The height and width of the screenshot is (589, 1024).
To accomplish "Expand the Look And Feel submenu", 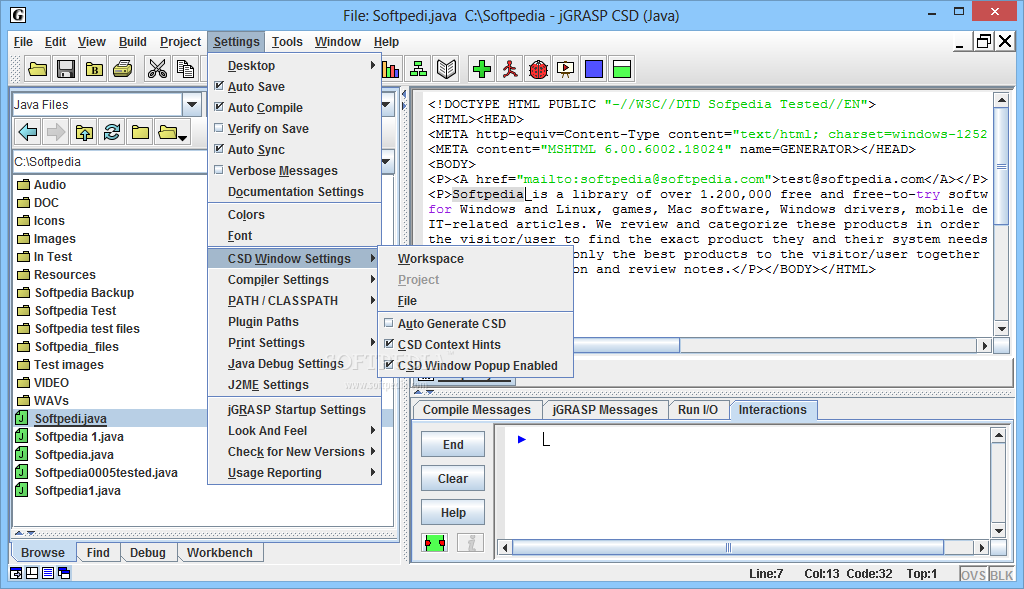I will click(295, 430).
